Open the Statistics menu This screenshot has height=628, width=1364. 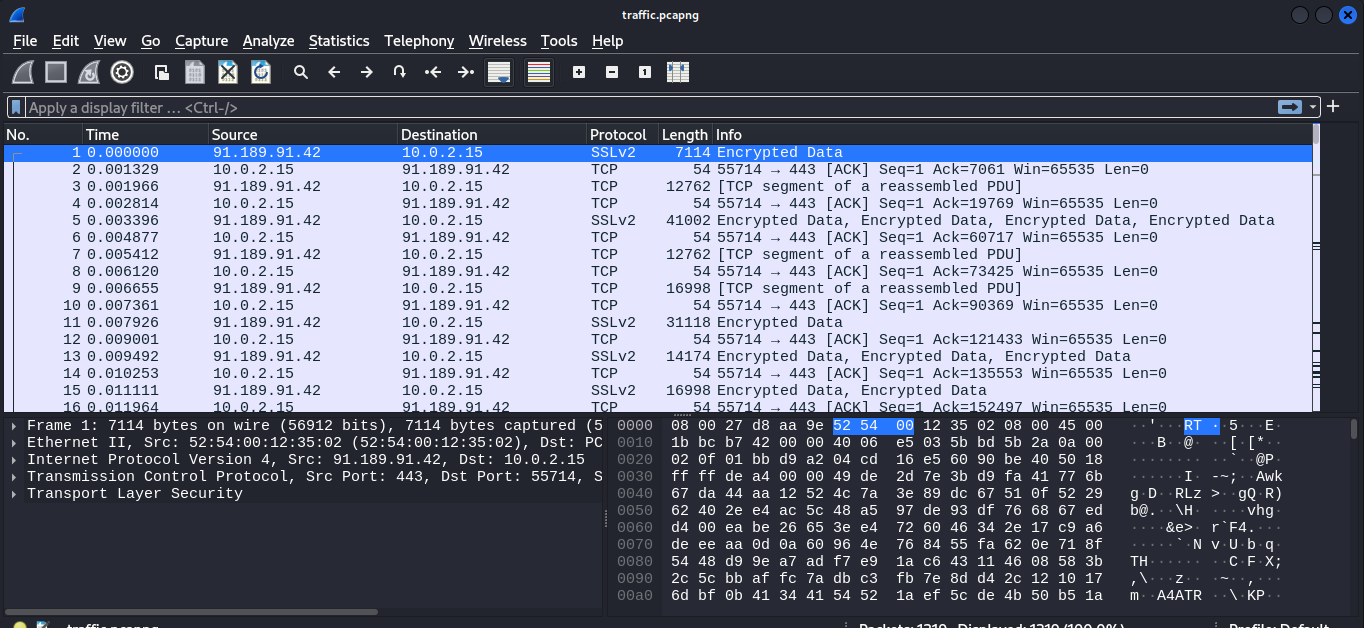(339, 41)
